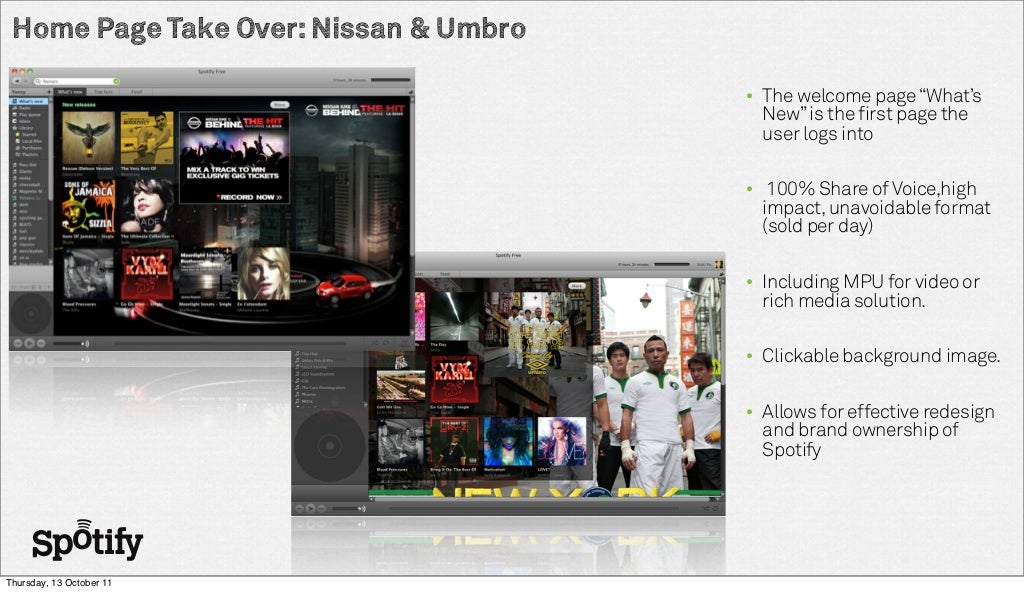Screen dimensions: 1024x592
Task: Click previous track button in Nissan window
Action: [x=18, y=343]
